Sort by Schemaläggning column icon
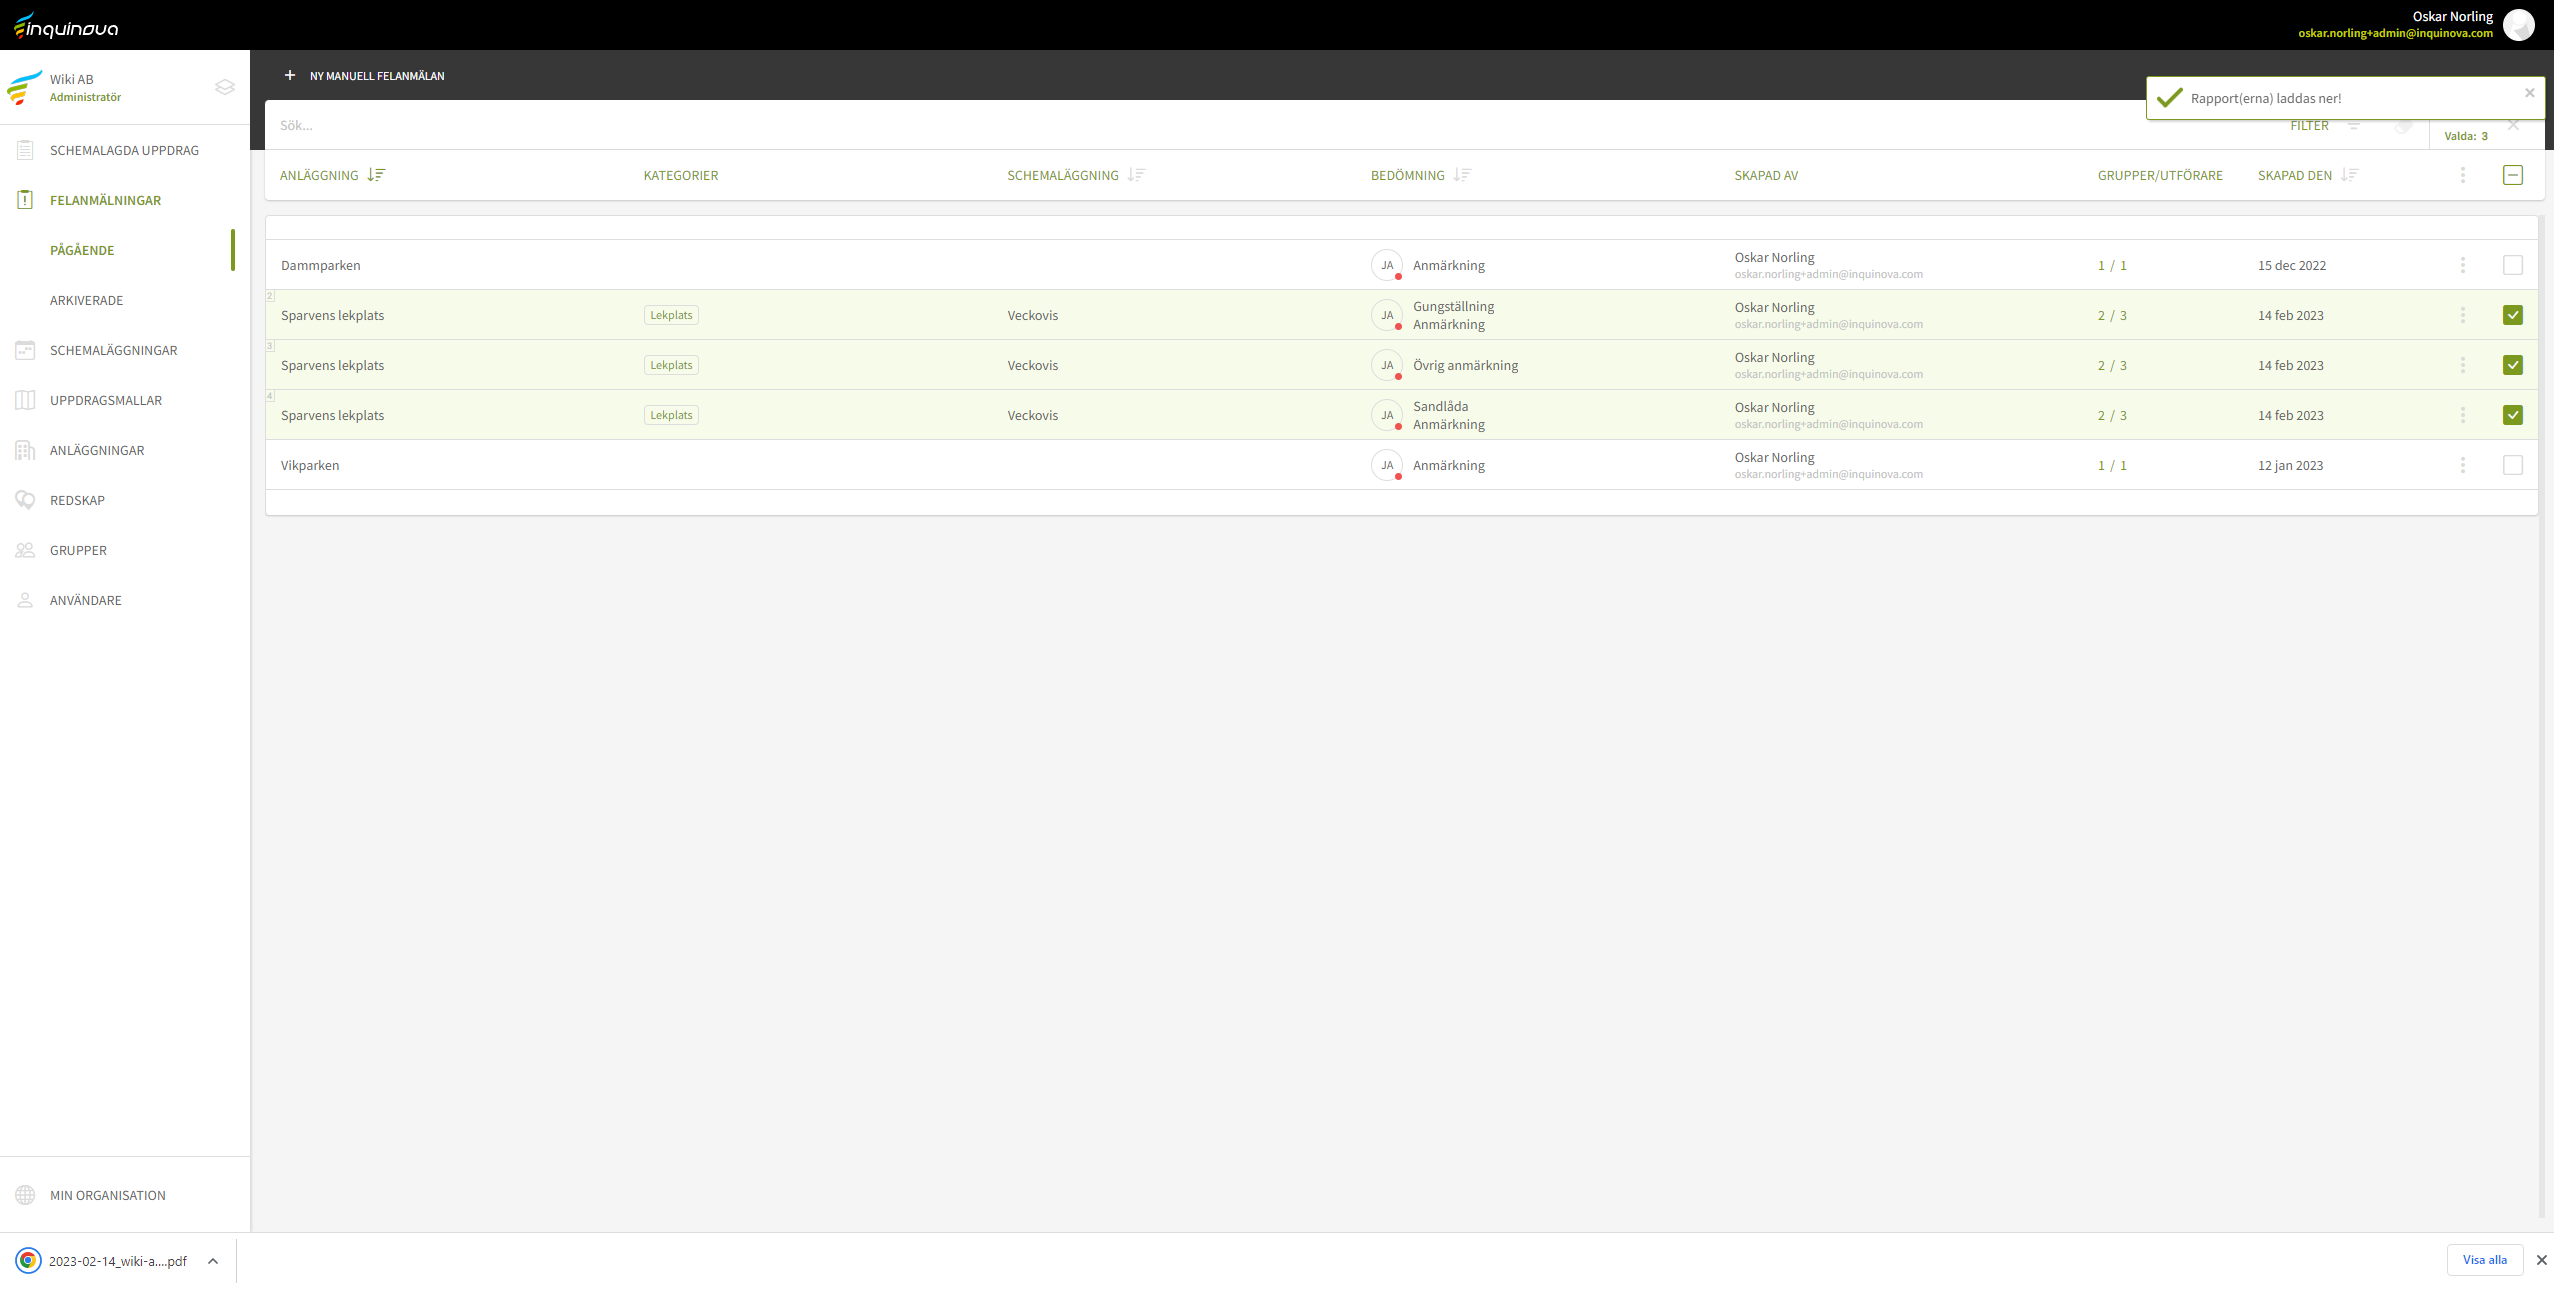This screenshot has width=2554, height=1289. click(1136, 175)
